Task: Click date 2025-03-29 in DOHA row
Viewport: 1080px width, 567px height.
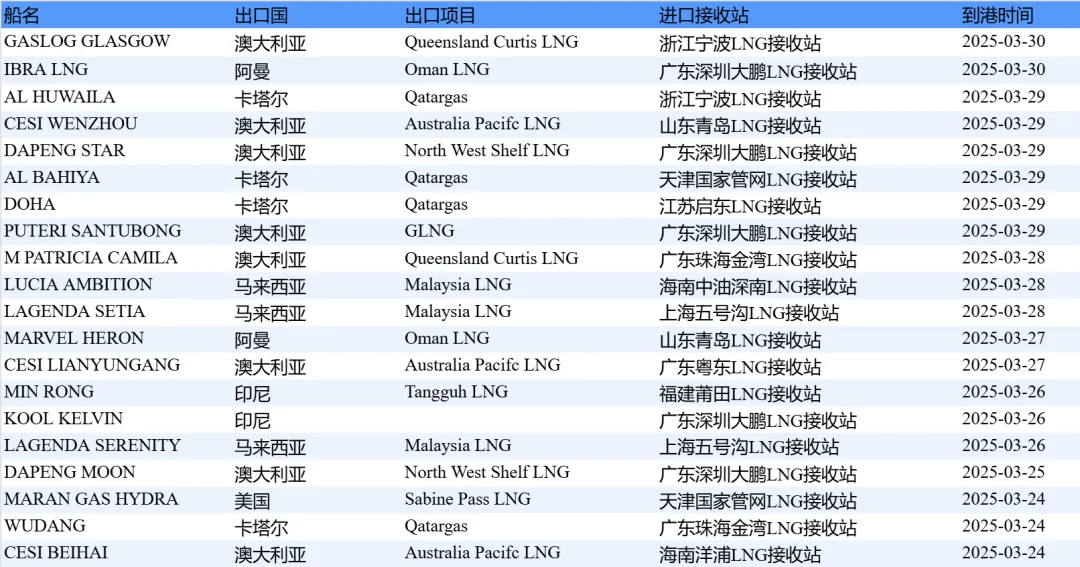Action: coord(1004,205)
